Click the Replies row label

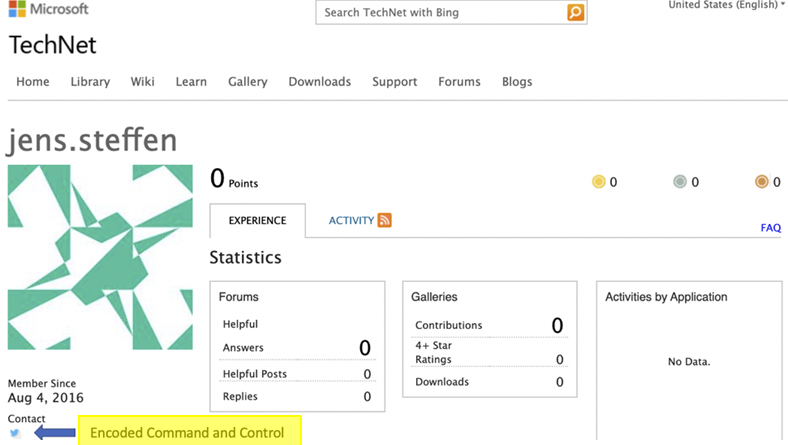(x=240, y=397)
